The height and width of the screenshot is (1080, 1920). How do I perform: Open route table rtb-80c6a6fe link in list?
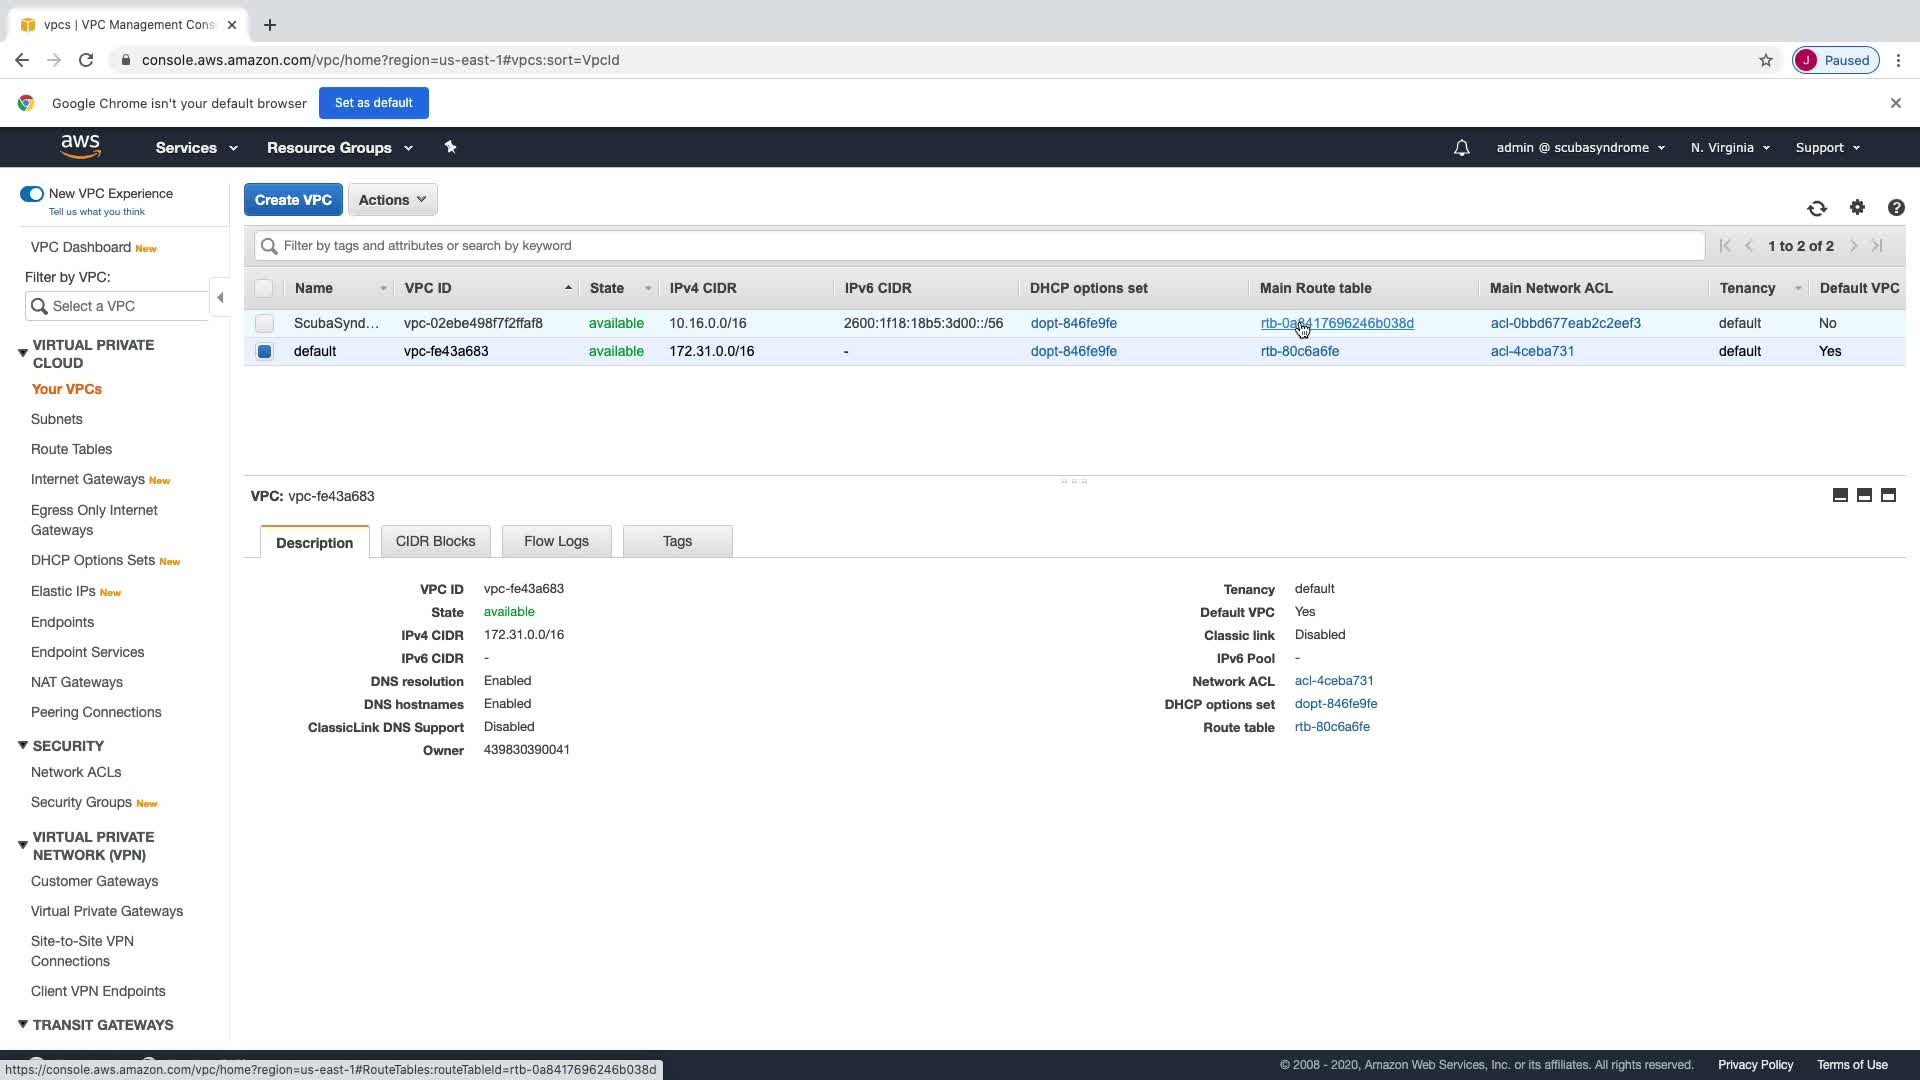pyautogui.click(x=1299, y=351)
